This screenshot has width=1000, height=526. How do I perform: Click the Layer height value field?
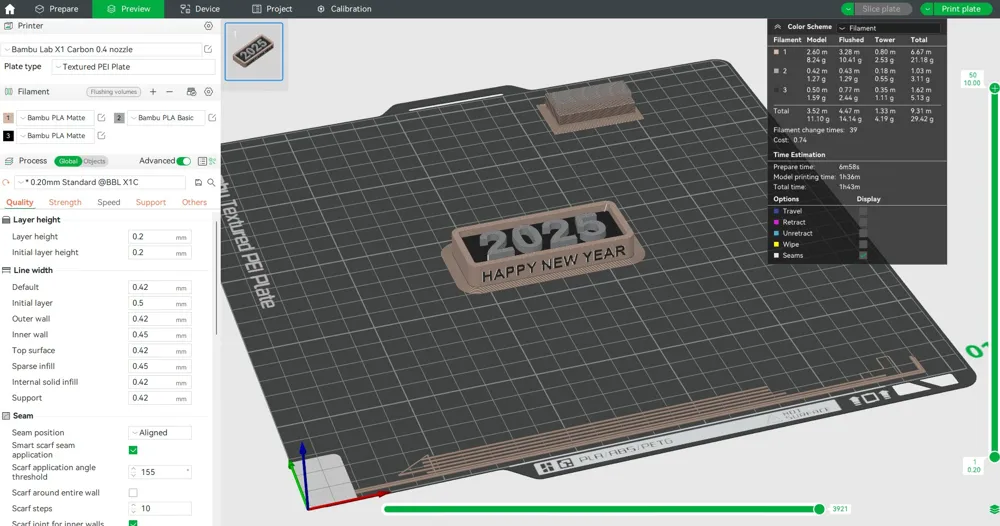tap(159, 237)
